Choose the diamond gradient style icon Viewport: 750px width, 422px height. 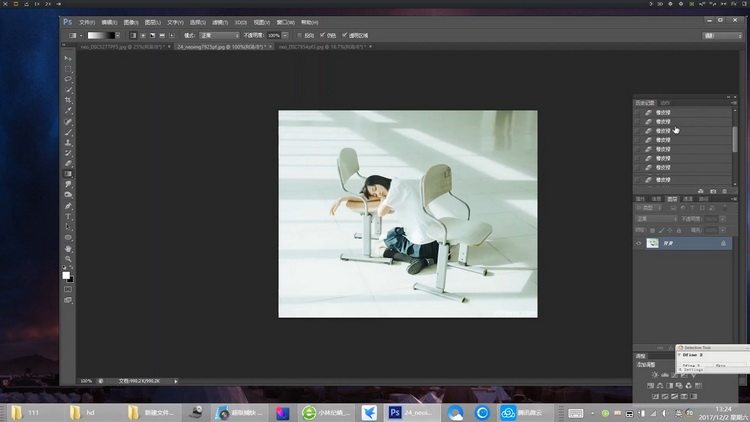pyautogui.click(x=172, y=35)
